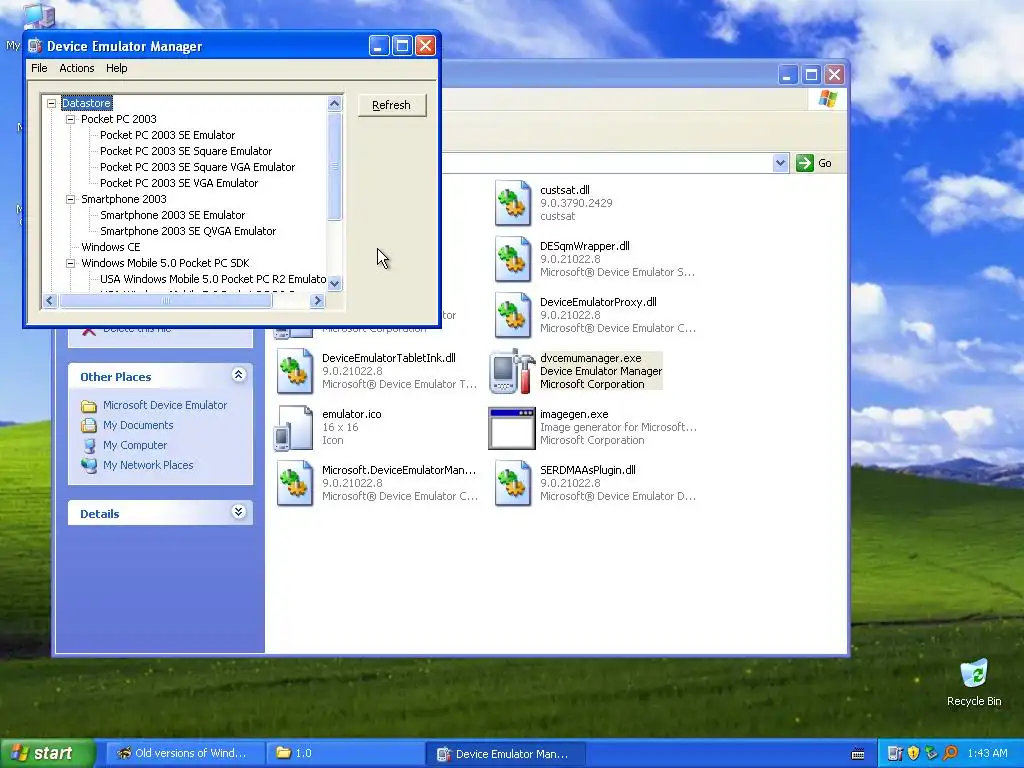Select emulator.ico file icon
The height and width of the screenshot is (768, 1024).
(293, 428)
